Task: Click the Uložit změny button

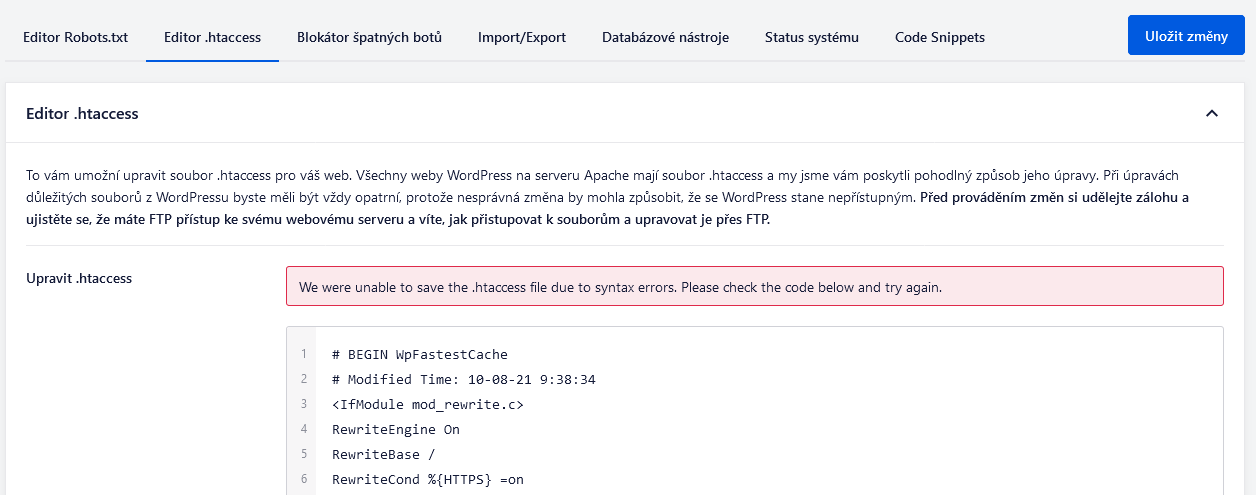Action: pos(1186,35)
